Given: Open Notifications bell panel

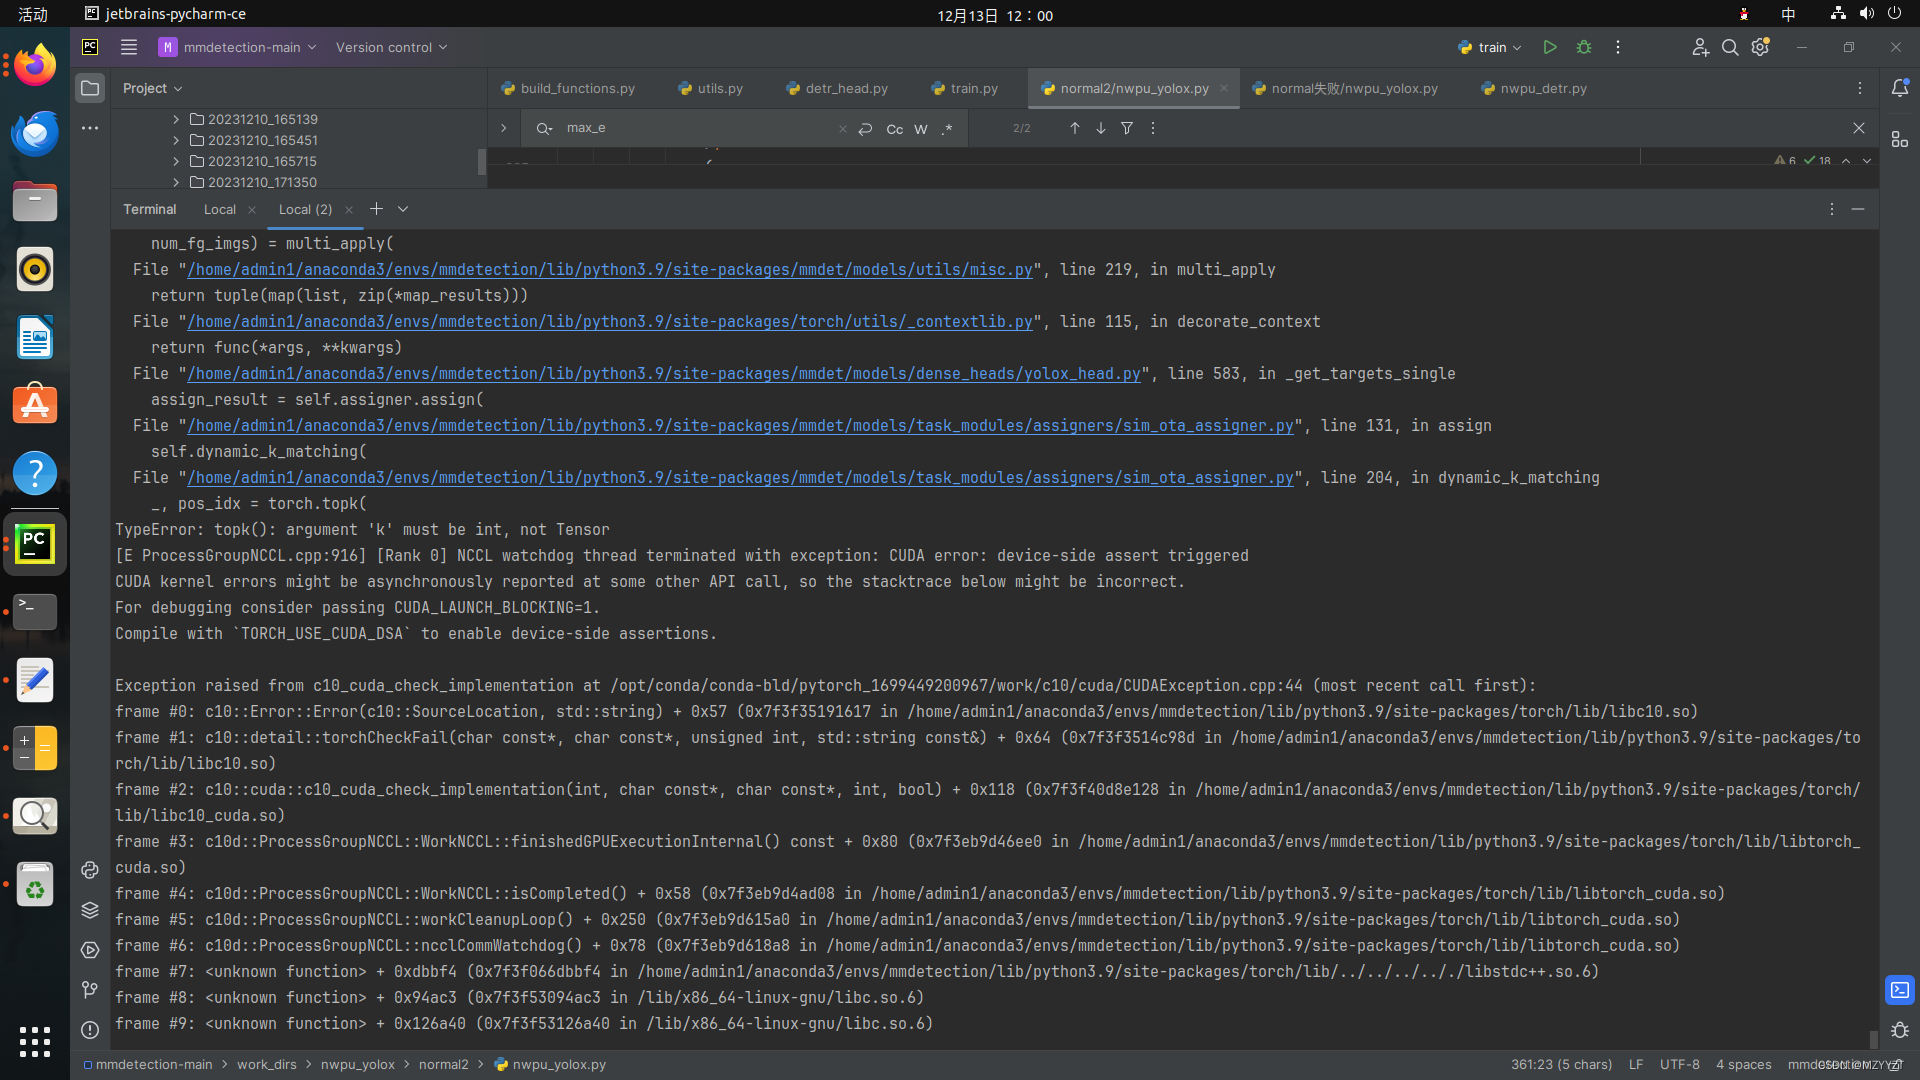Looking at the screenshot, I should tap(1900, 88).
